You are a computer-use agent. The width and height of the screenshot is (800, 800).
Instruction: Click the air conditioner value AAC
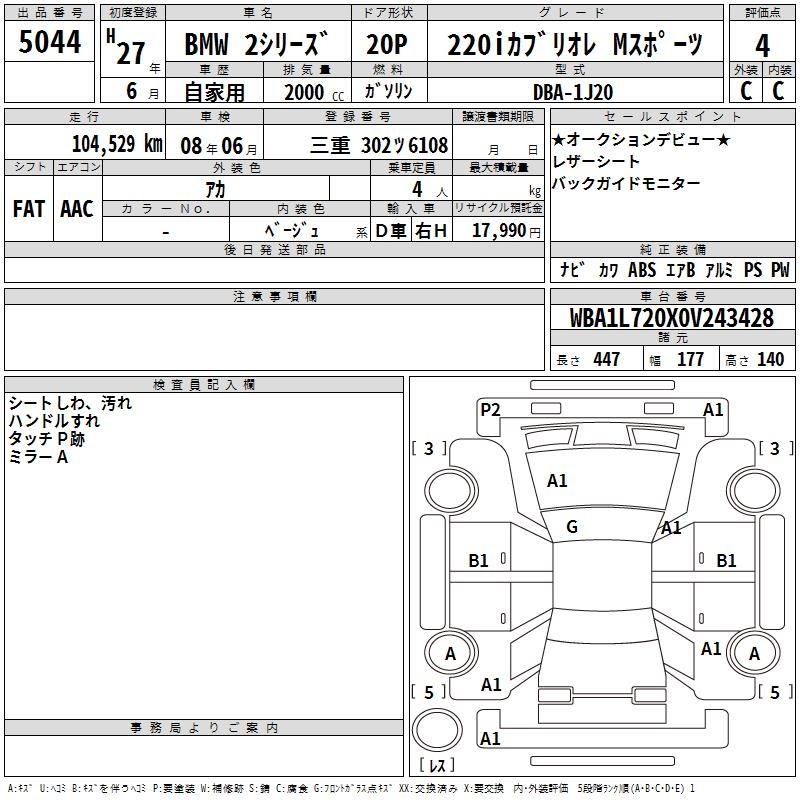77,209
